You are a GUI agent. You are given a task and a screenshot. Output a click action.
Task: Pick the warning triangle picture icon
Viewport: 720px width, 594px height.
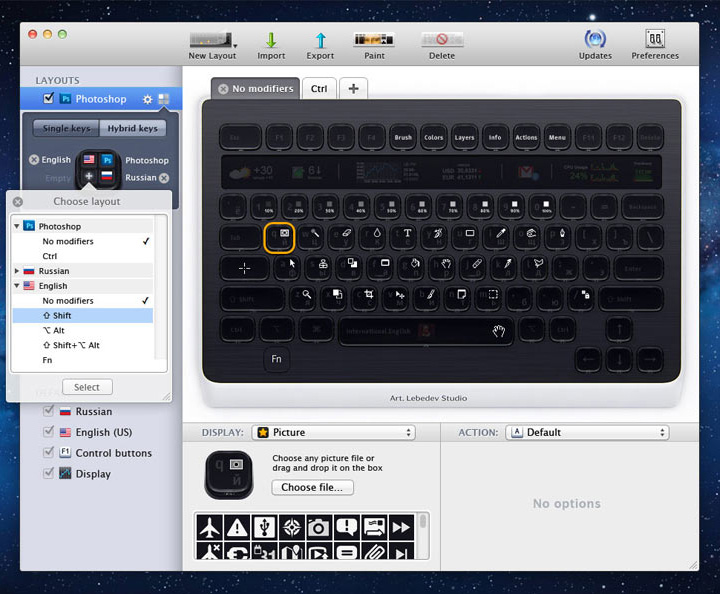(237, 527)
